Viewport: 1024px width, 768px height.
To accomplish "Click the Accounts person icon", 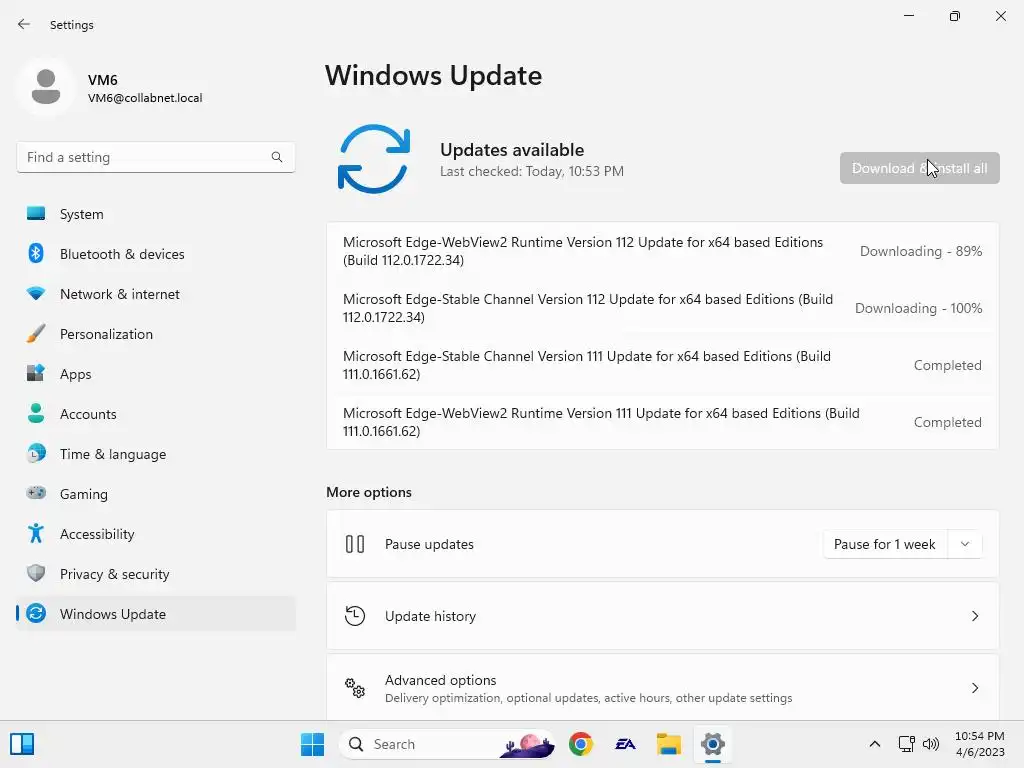I will click(36, 413).
